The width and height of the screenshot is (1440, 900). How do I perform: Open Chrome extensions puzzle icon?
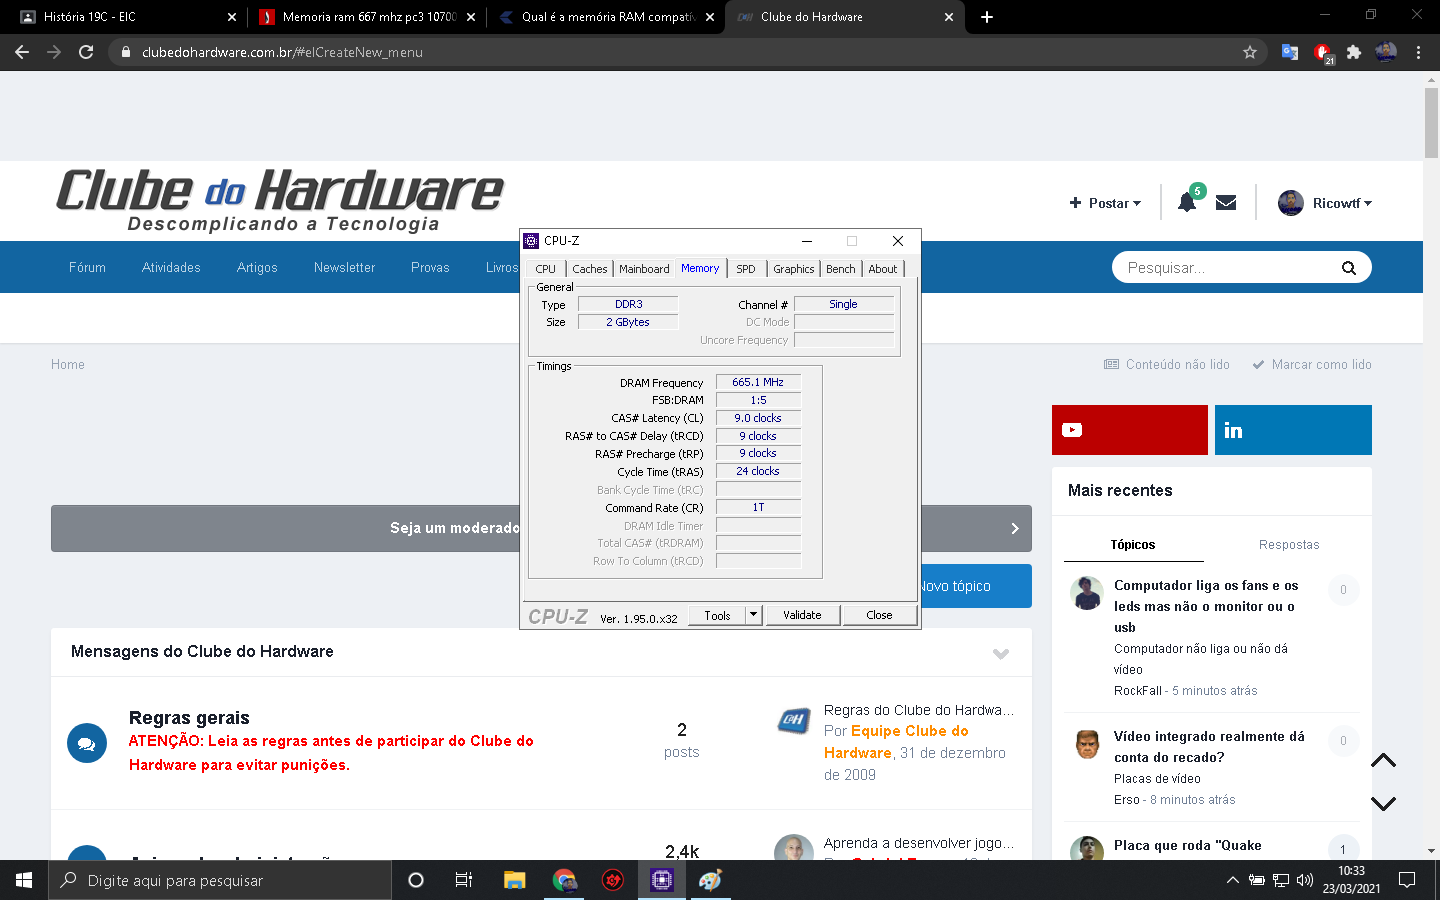pos(1354,52)
